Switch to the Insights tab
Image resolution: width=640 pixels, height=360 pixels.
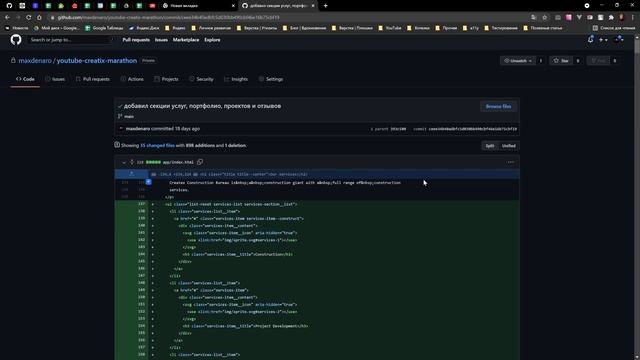click(236, 79)
